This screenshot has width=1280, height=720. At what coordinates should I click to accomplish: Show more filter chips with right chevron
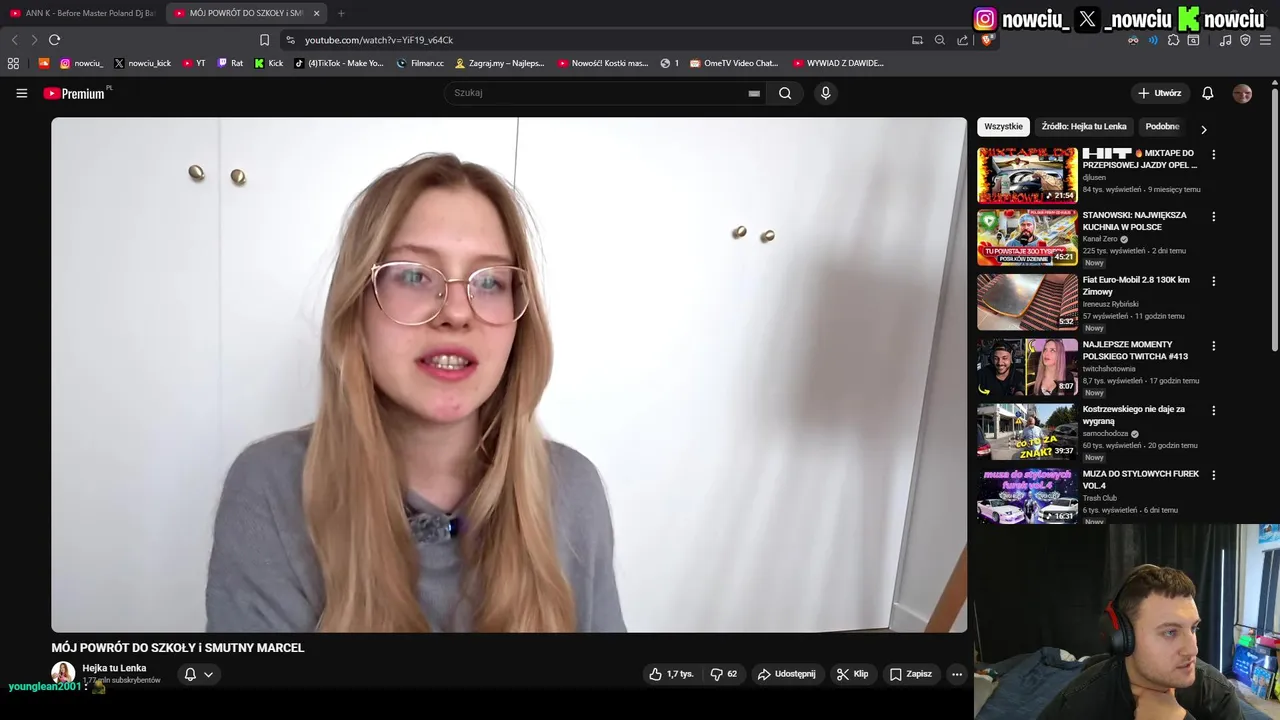click(x=1203, y=129)
